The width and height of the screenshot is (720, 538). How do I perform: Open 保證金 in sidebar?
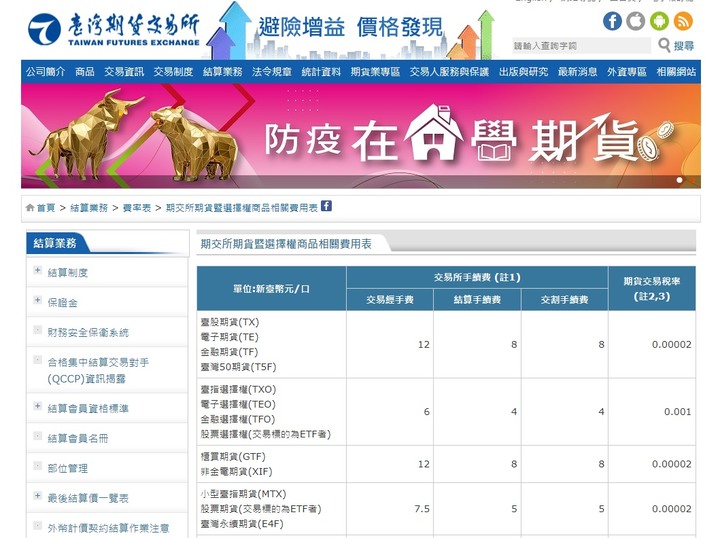[62, 303]
